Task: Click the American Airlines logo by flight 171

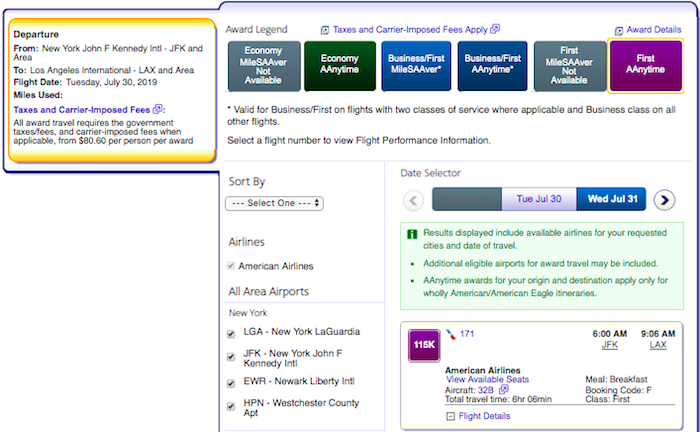Action: (x=451, y=334)
